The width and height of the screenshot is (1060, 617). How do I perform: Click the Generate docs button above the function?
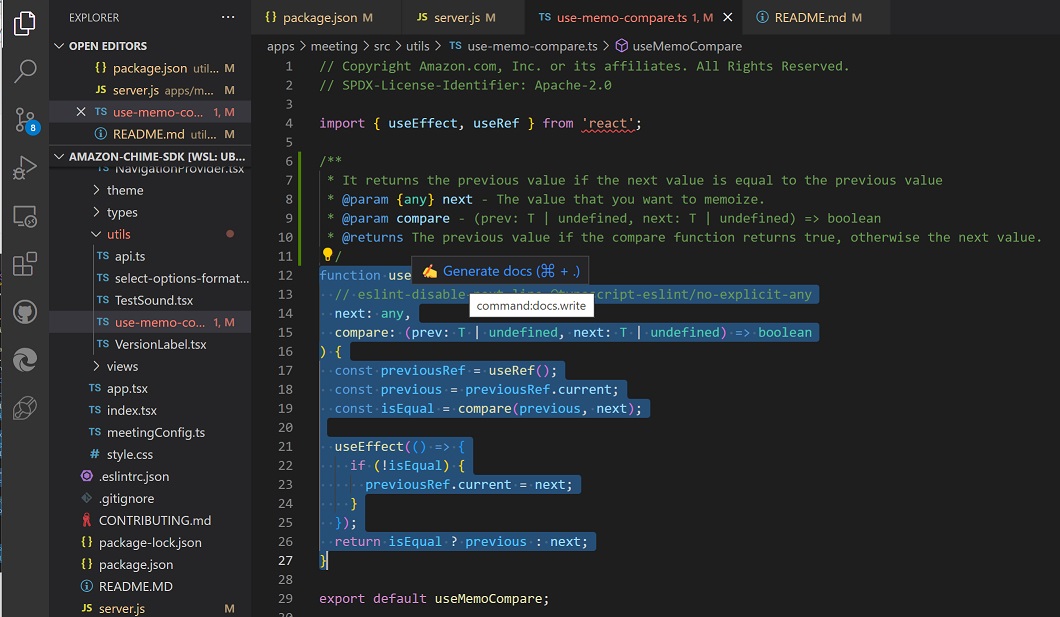click(x=500, y=270)
